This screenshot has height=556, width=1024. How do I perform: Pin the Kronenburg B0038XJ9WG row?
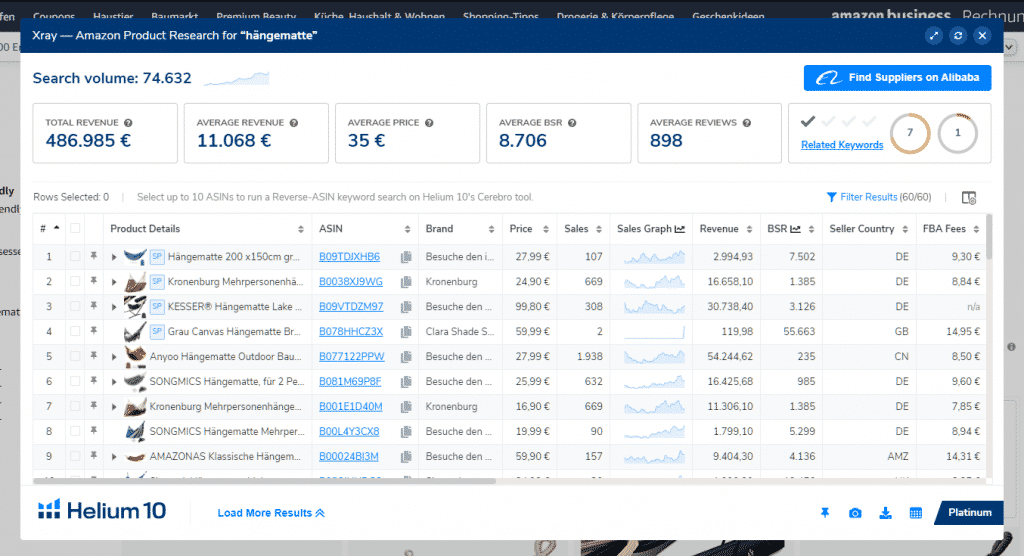pos(94,281)
